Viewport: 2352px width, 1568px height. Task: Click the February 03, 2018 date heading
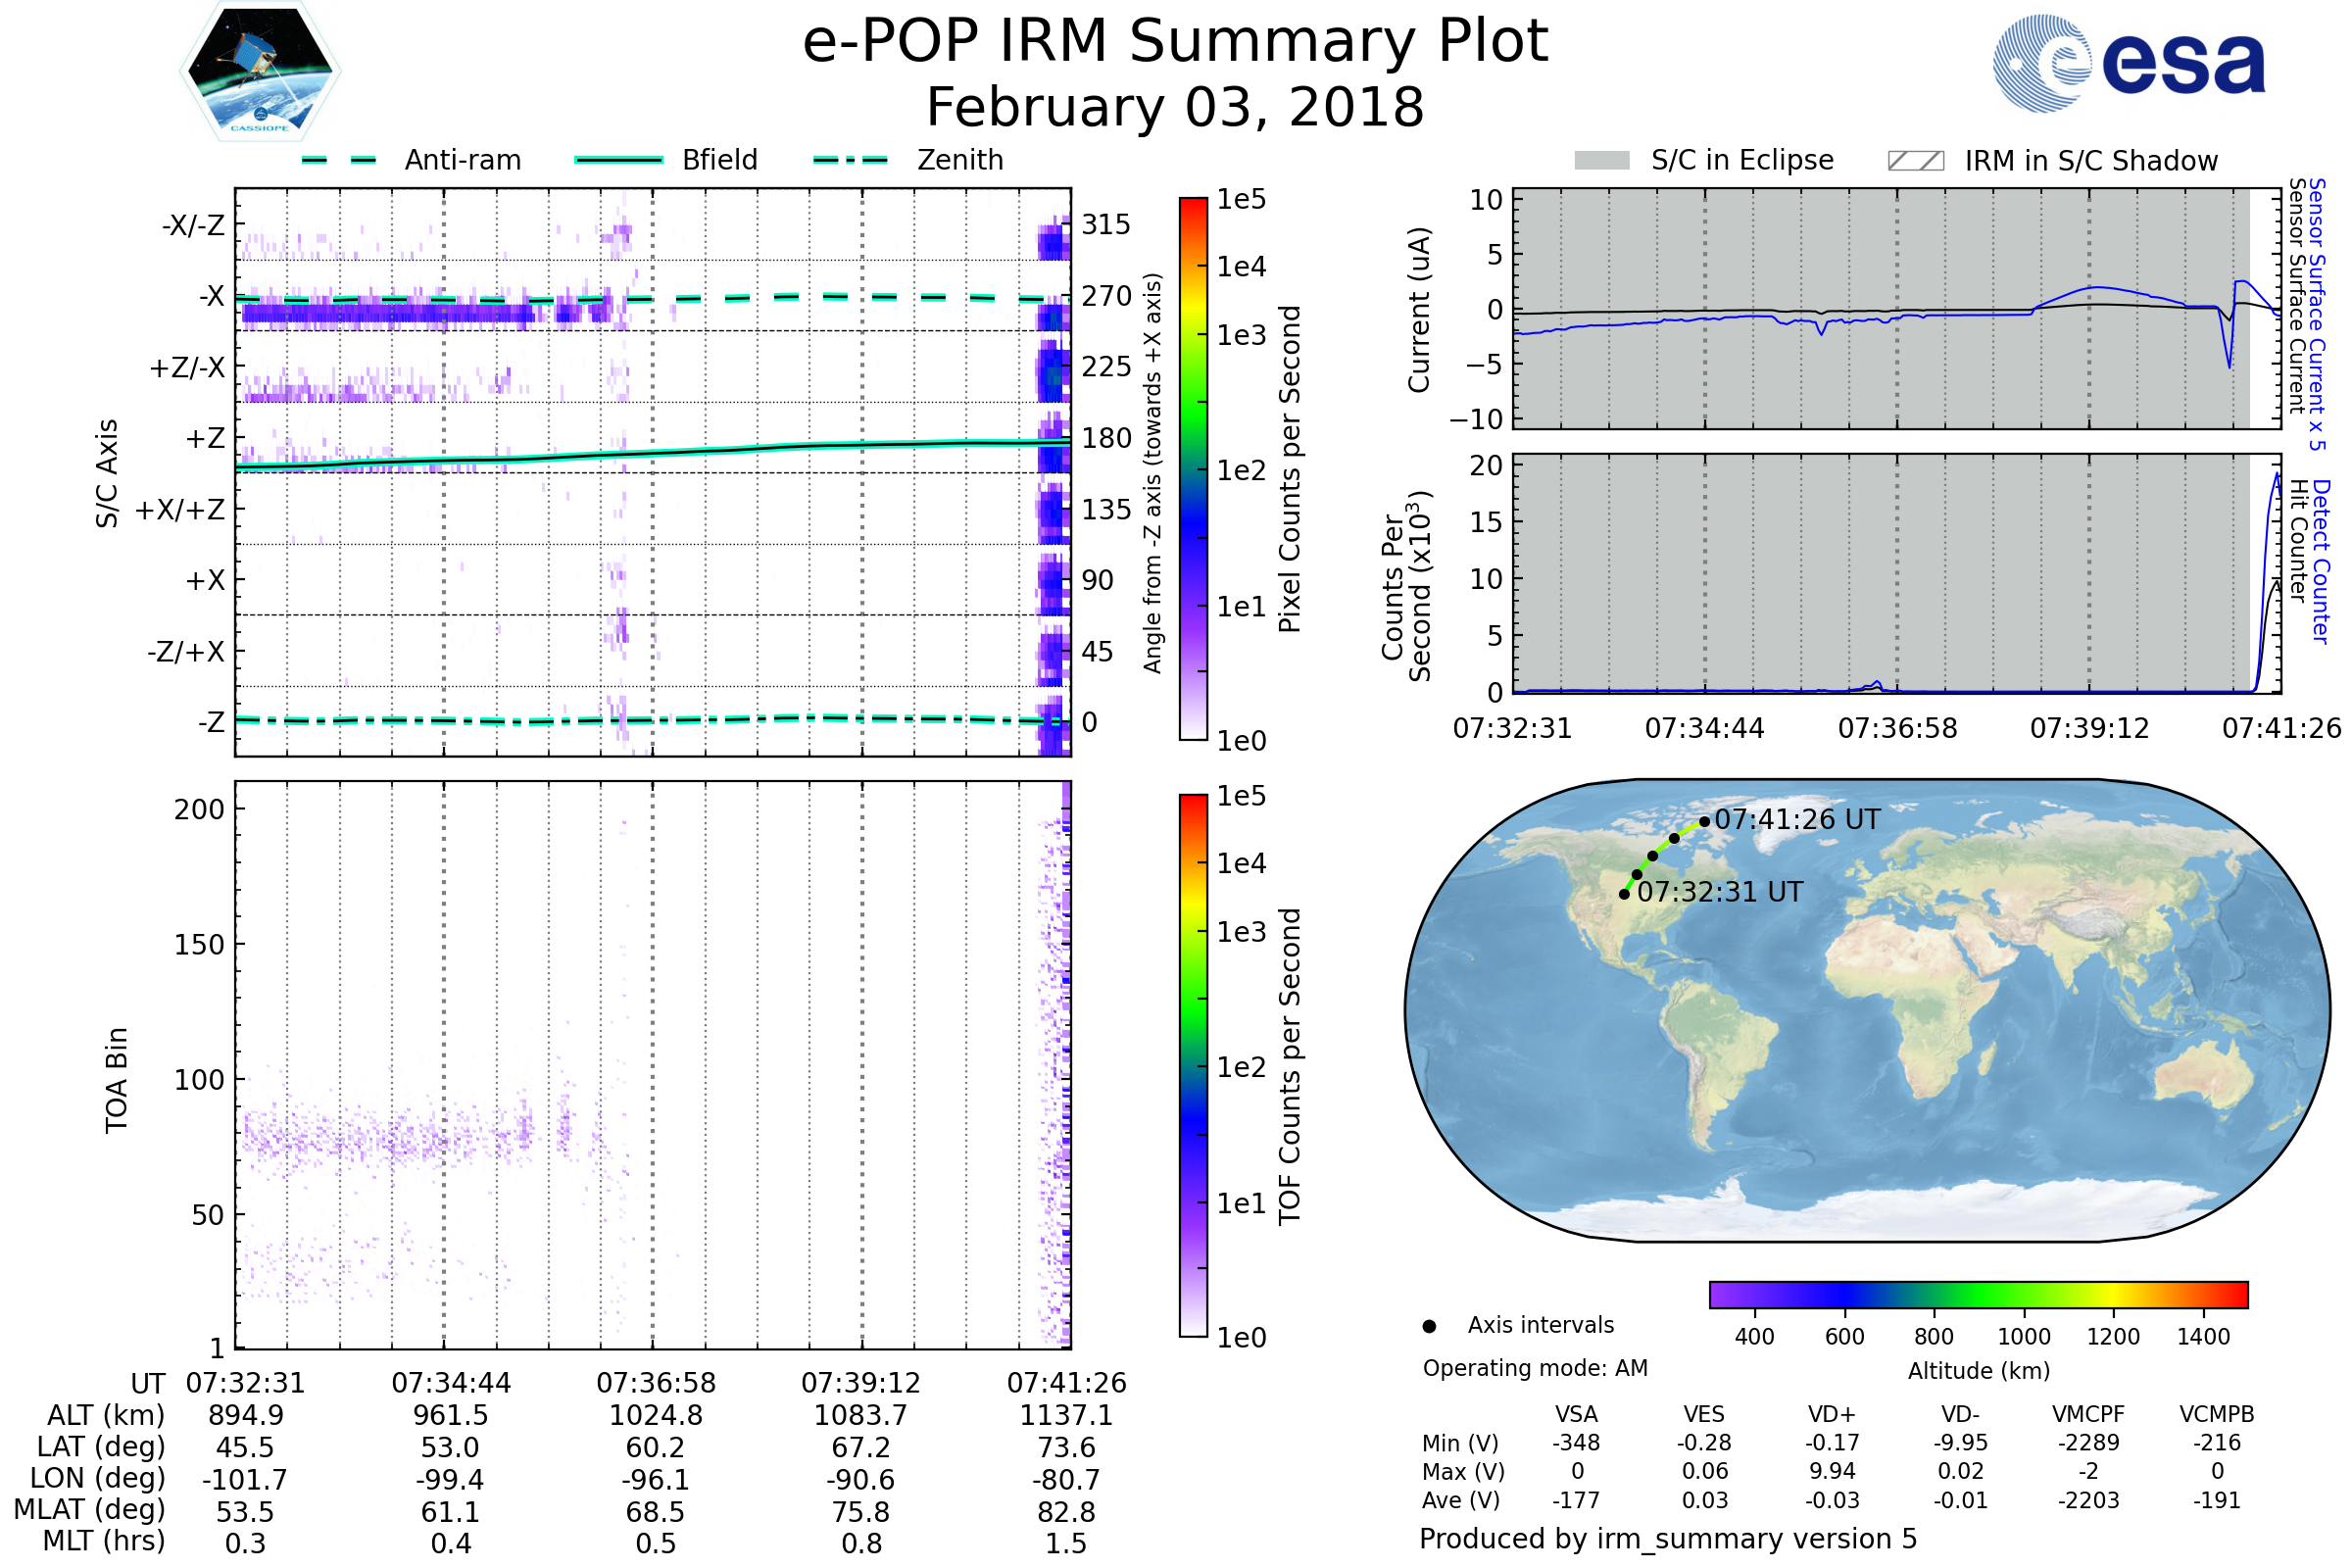pyautogui.click(x=1175, y=108)
